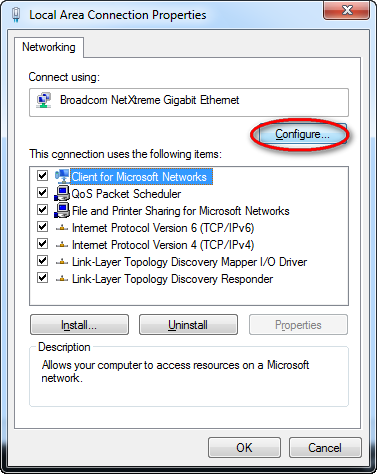Click the Link-Layer Discovery Responder icon

point(62,279)
